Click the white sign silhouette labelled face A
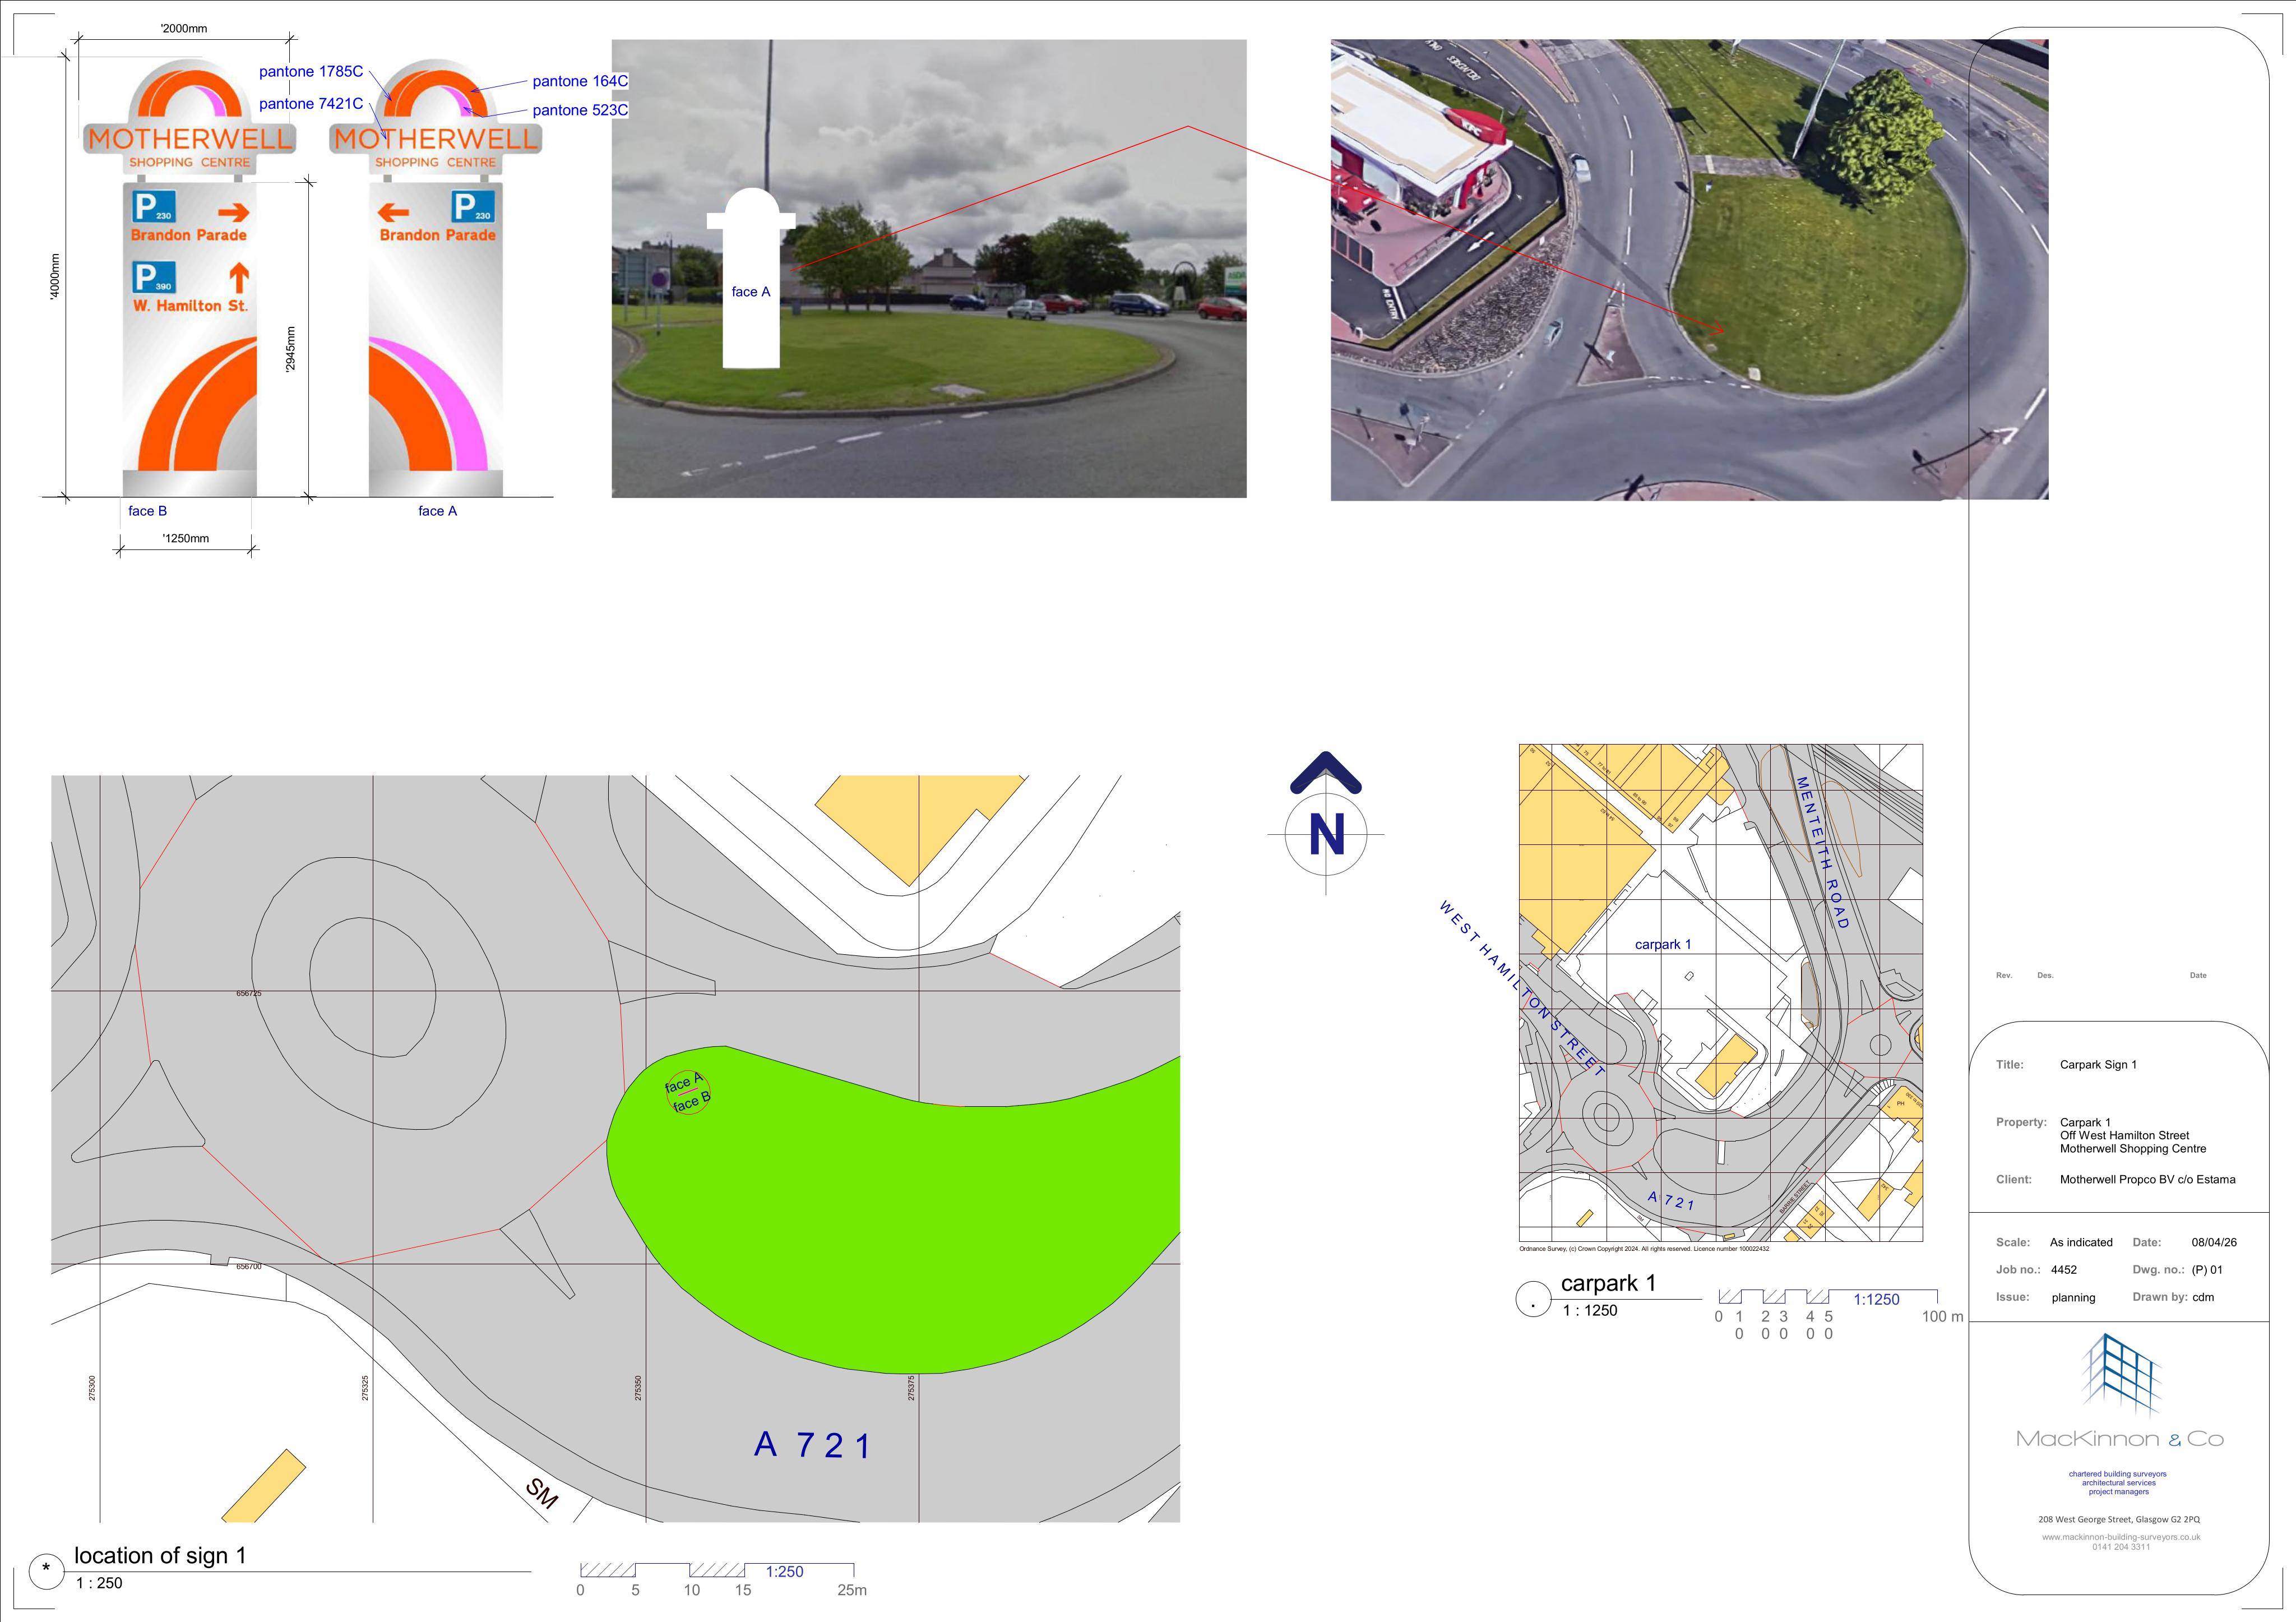 (751, 278)
